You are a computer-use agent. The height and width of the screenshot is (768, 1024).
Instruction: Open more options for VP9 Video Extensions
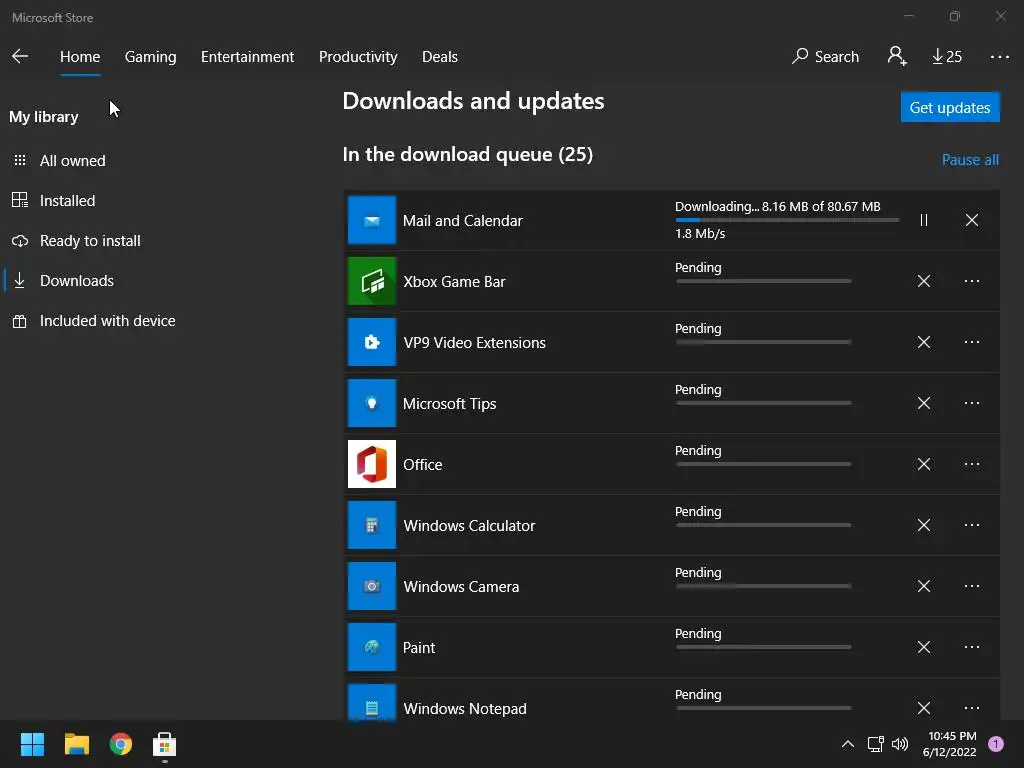(x=972, y=342)
